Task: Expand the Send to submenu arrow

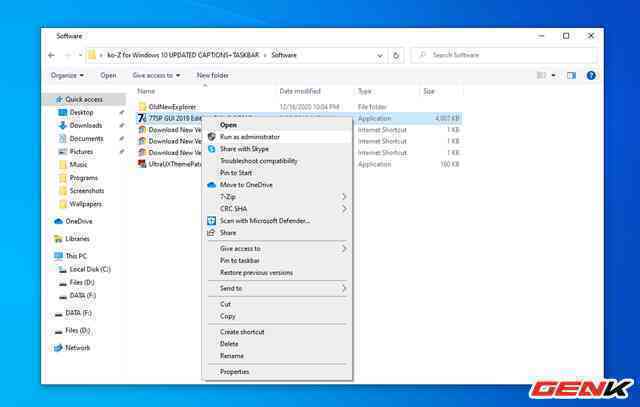Action: pyautogui.click(x=344, y=288)
